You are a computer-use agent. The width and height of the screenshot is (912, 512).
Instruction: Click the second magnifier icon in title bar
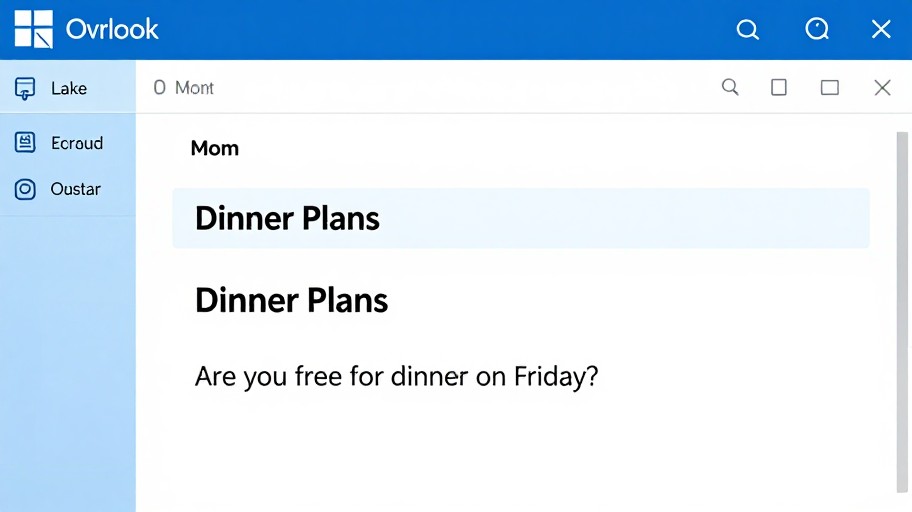point(817,30)
